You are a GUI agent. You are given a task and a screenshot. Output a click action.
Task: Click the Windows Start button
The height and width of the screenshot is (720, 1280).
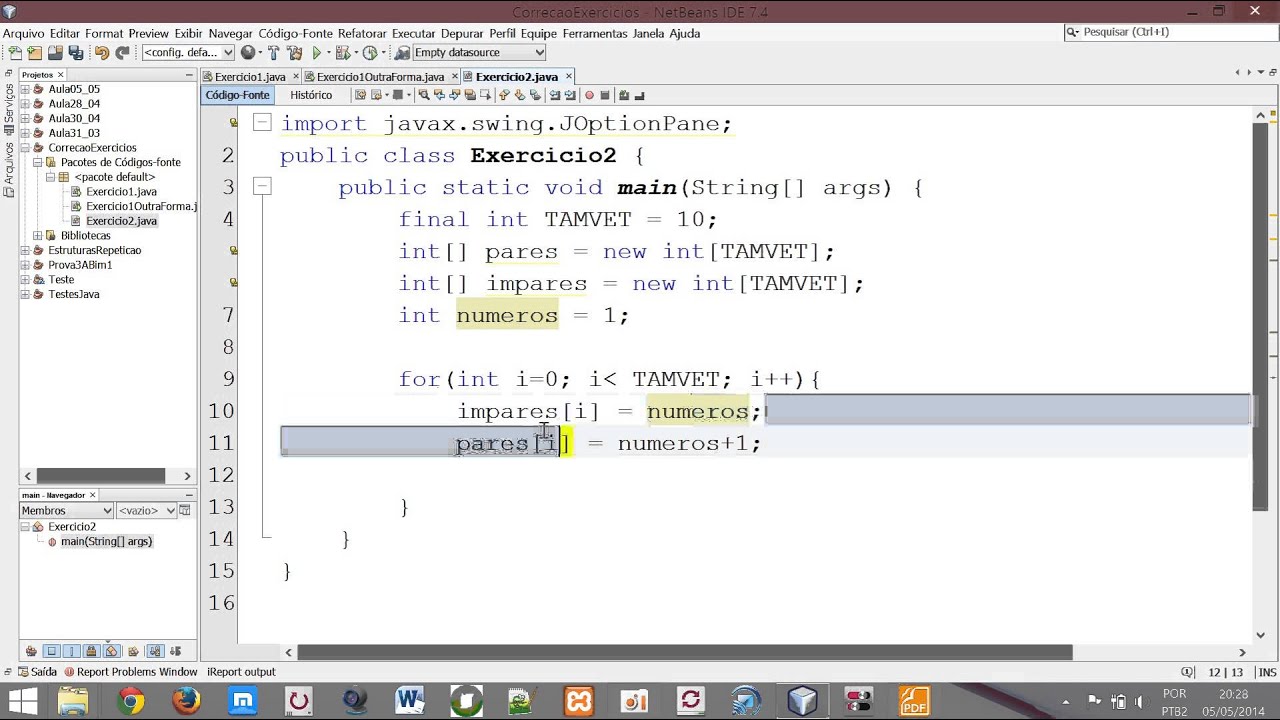point(22,701)
